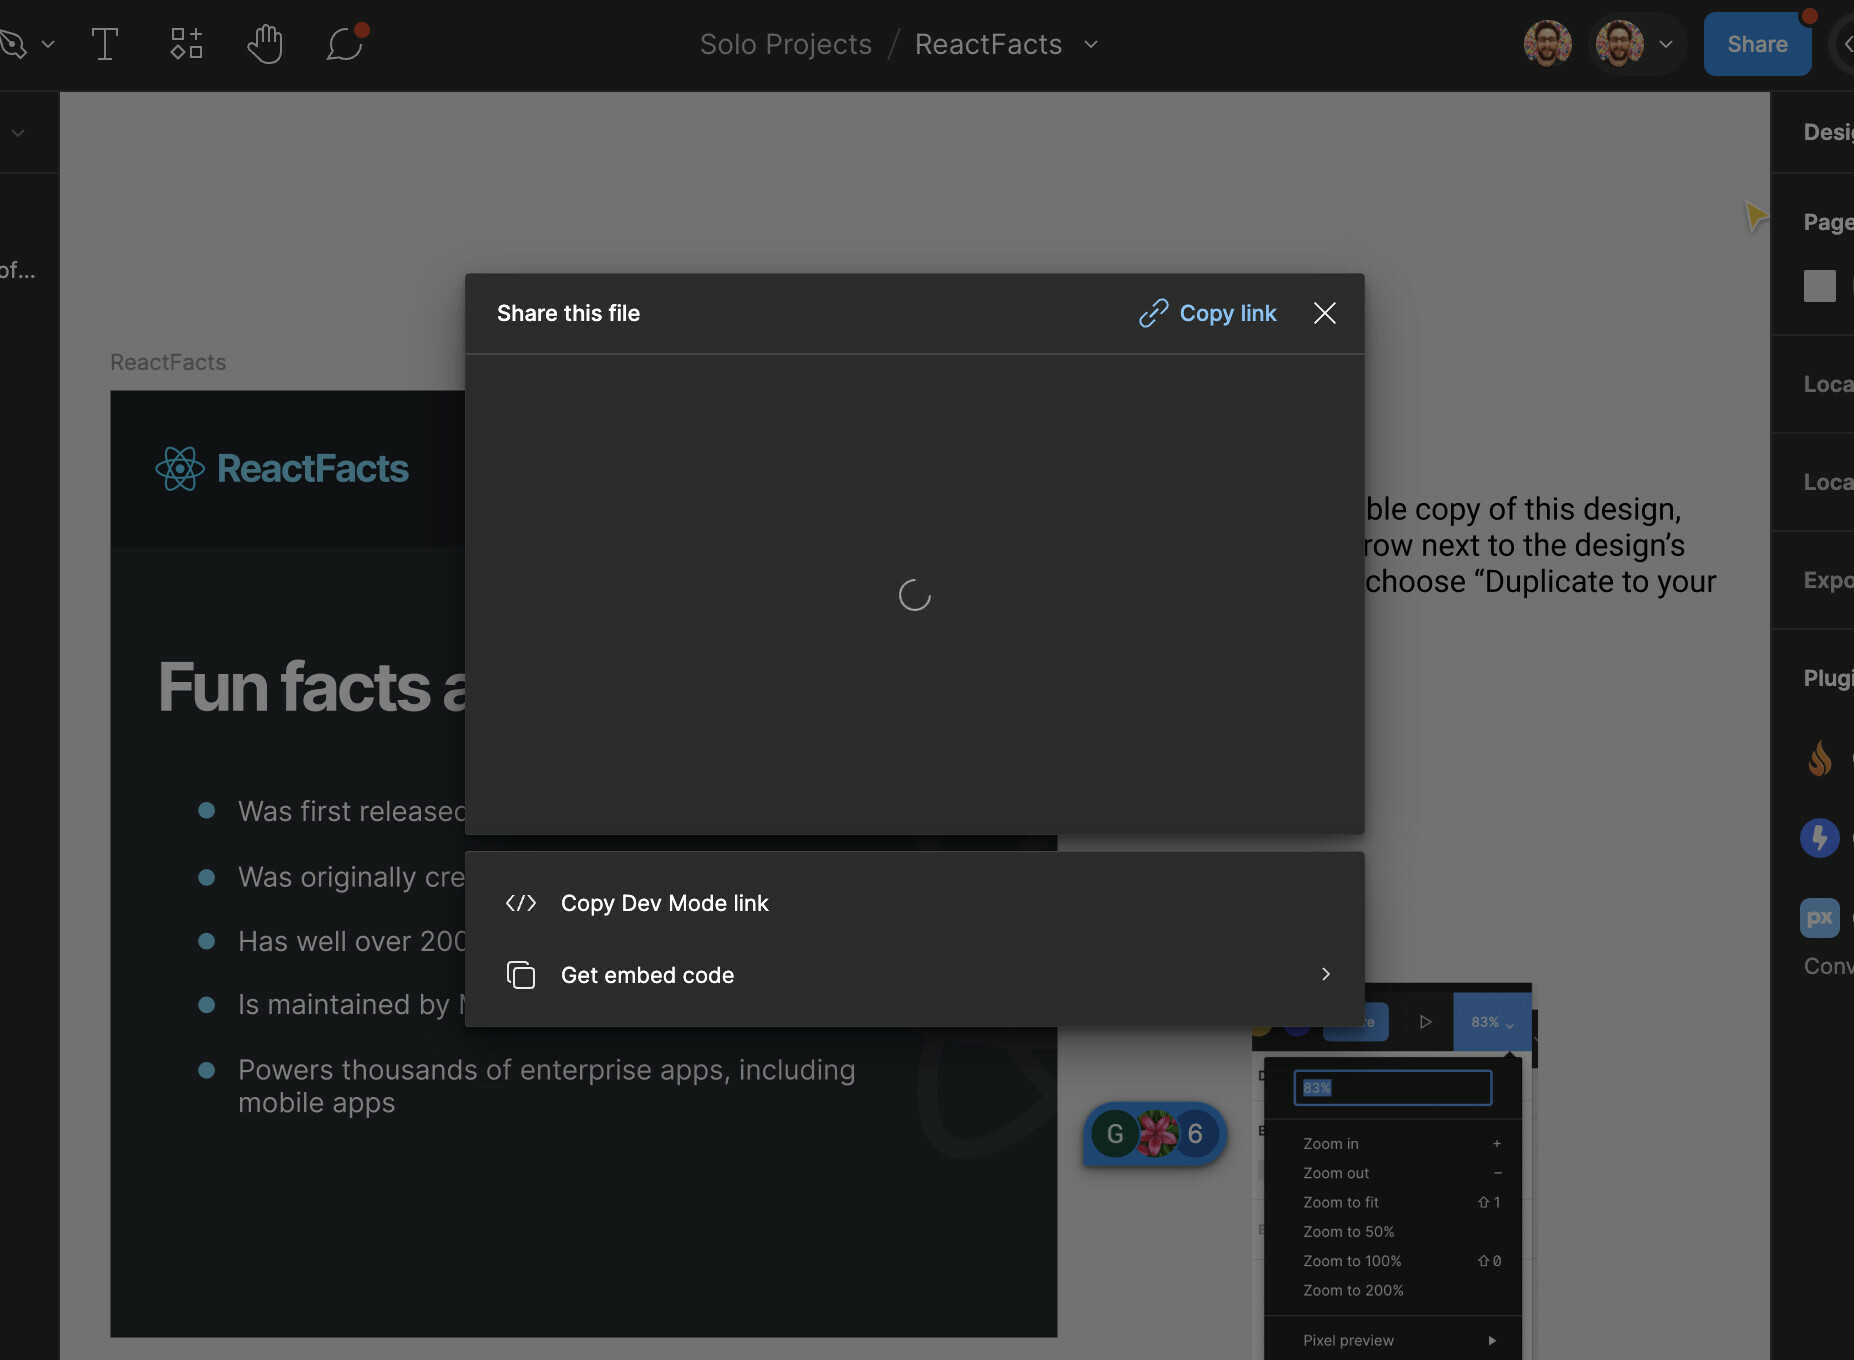Open the flame plugin icon in the right panel

coord(1820,758)
